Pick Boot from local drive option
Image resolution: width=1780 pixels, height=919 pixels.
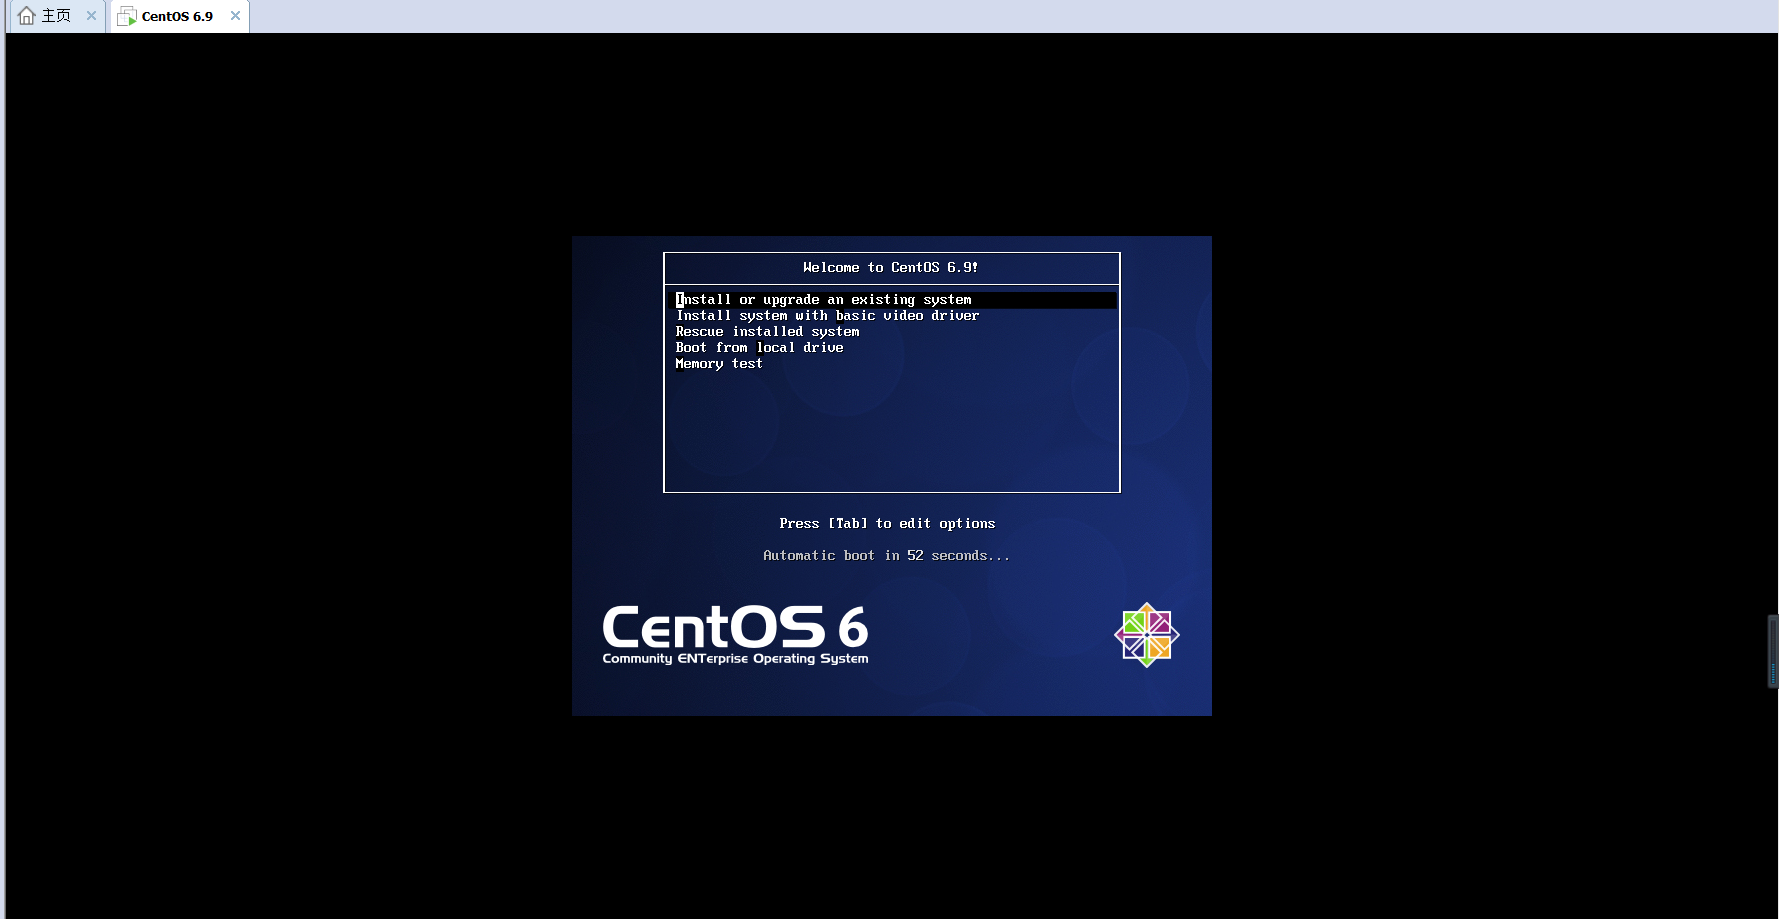tap(759, 348)
